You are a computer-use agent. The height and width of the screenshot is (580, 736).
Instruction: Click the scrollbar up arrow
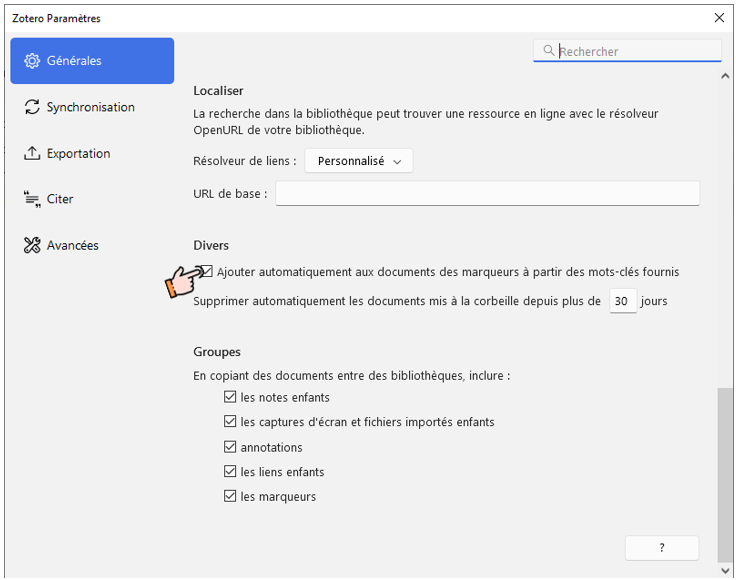click(x=725, y=76)
